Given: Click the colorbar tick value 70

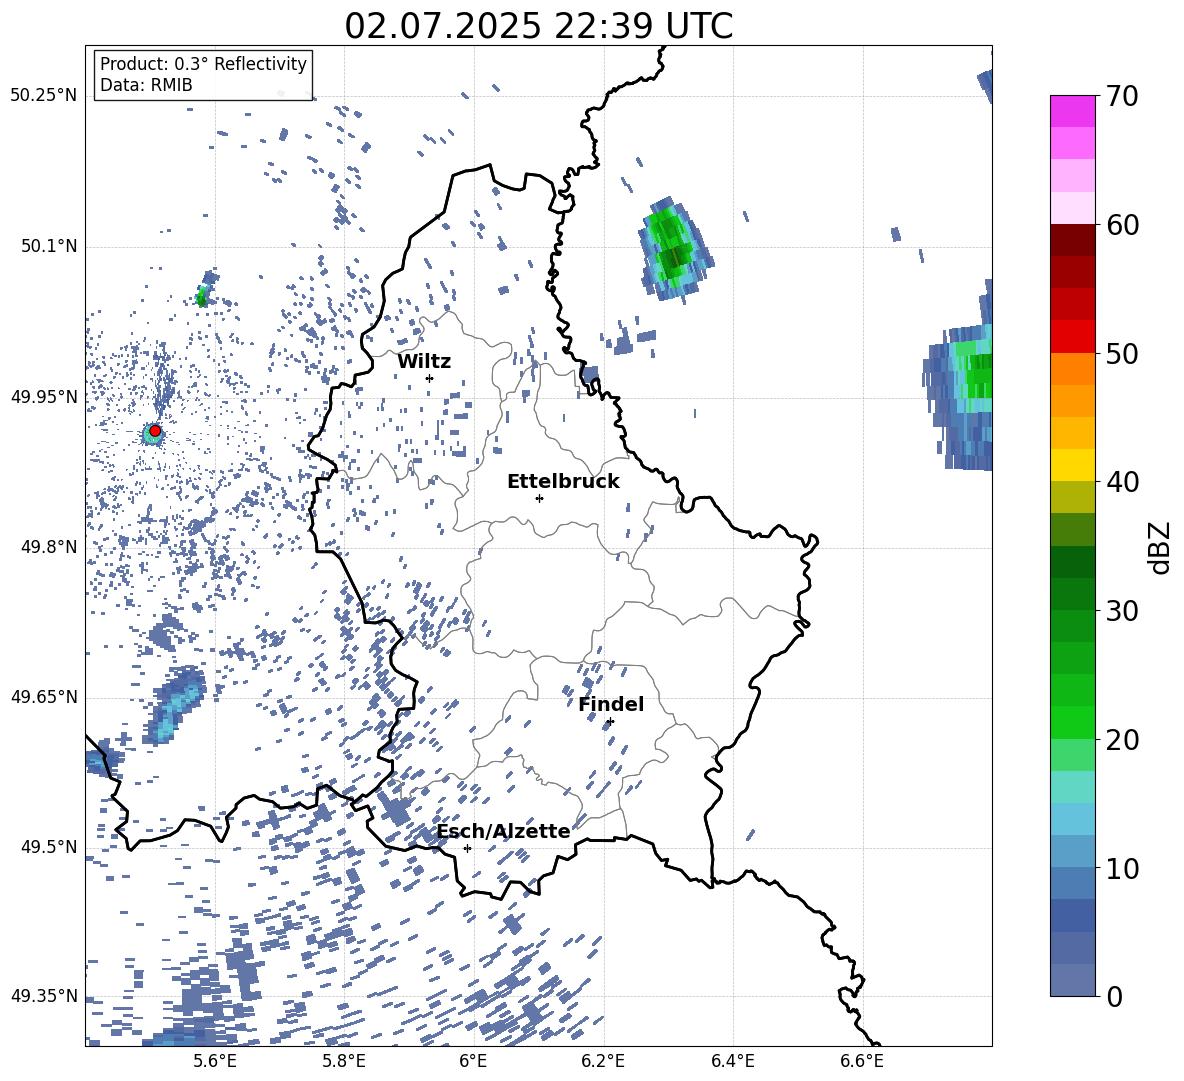Looking at the screenshot, I should tap(1122, 97).
